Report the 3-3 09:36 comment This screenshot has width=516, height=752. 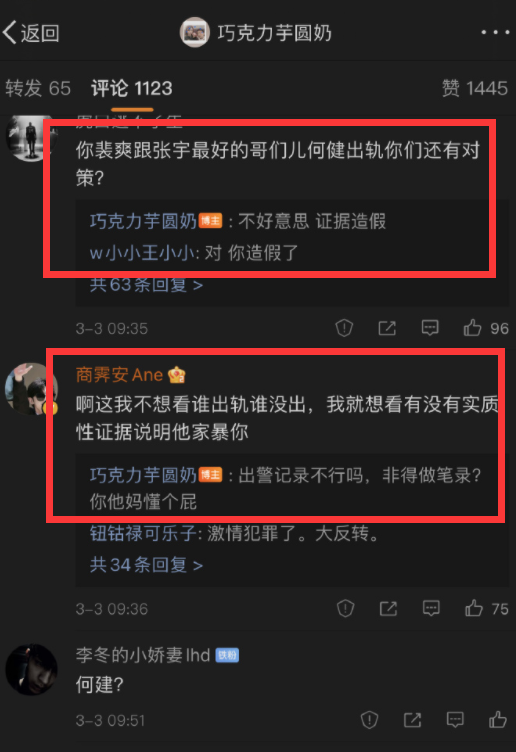[x=345, y=608]
